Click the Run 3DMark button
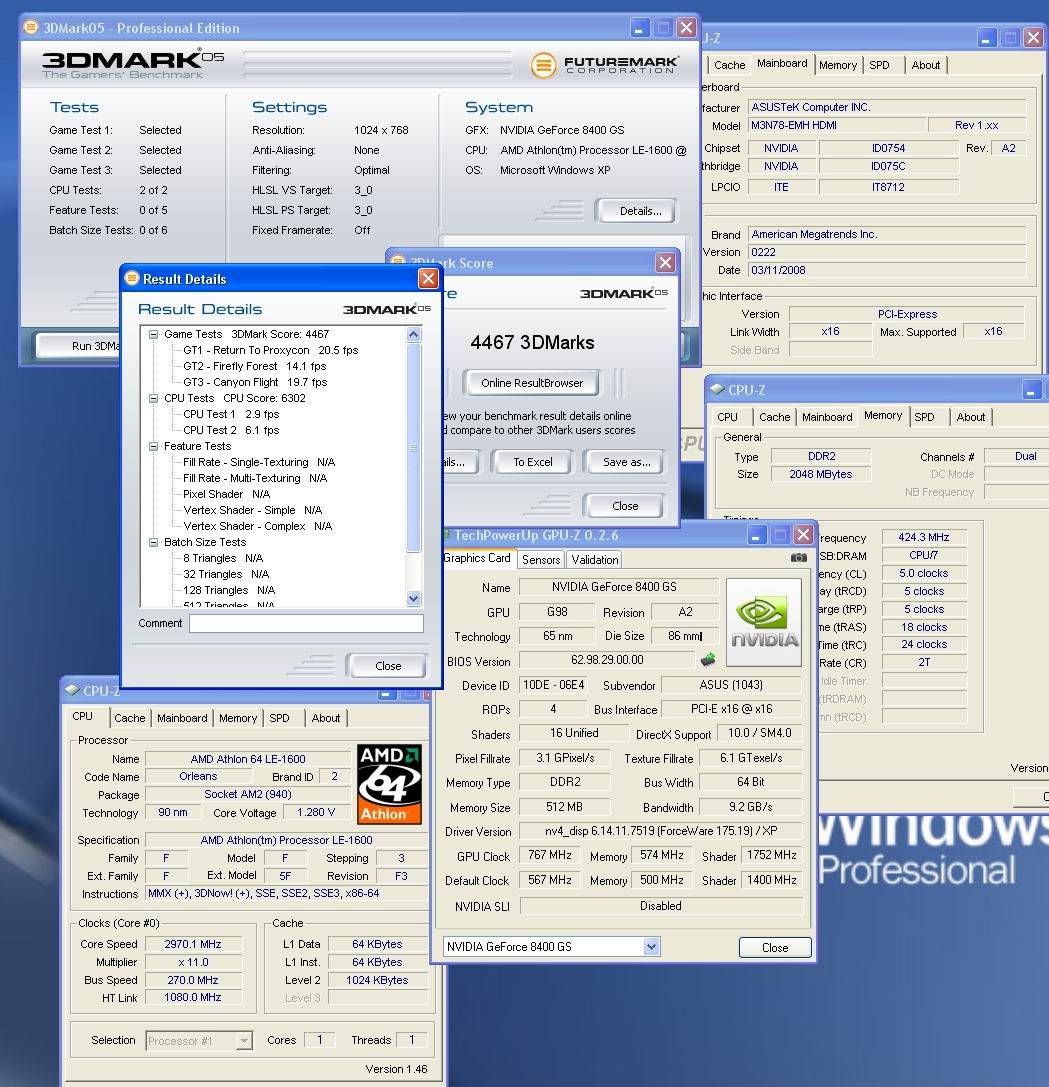1049x1087 pixels. [x=80, y=346]
